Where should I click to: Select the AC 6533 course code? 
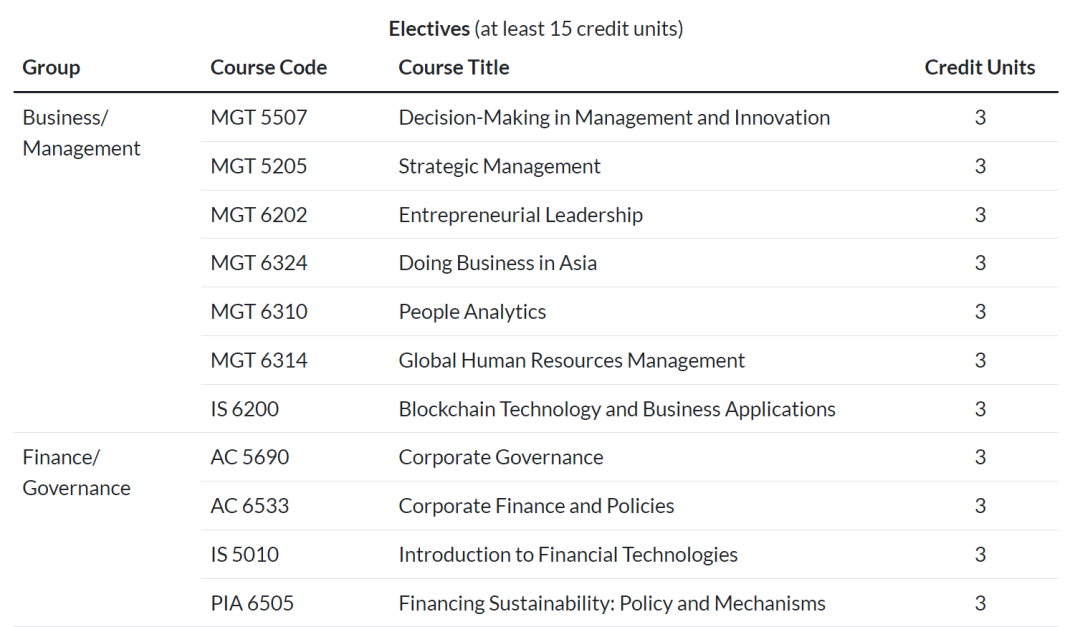tap(250, 506)
